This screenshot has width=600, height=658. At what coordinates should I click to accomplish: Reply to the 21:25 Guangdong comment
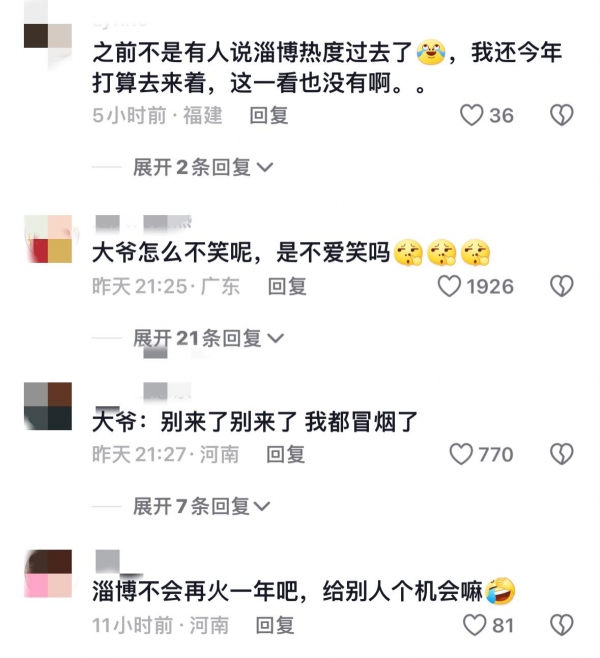pos(287,287)
